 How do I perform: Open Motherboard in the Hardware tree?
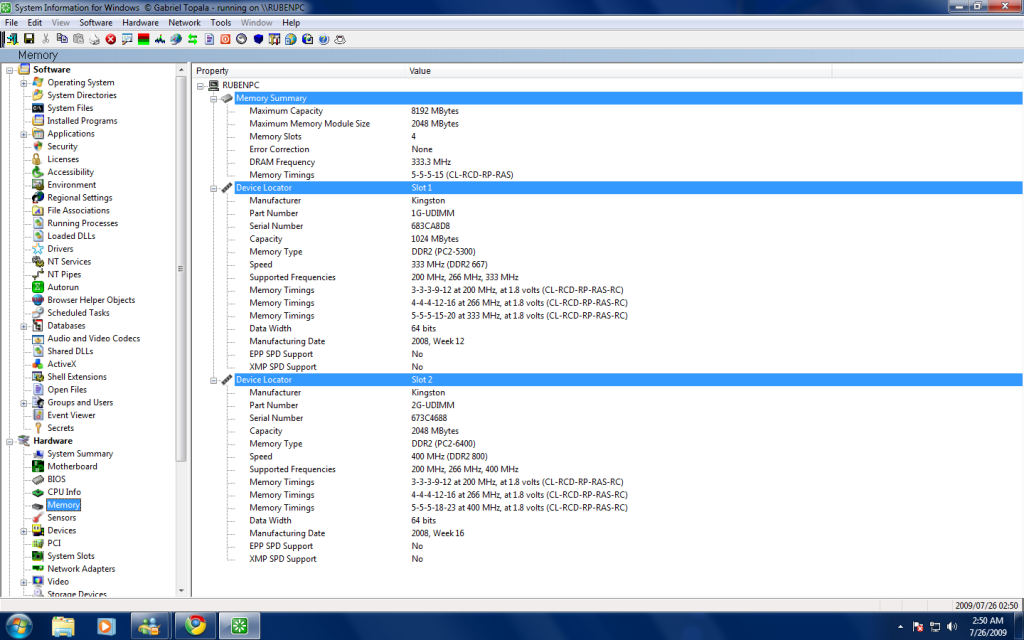point(72,466)
